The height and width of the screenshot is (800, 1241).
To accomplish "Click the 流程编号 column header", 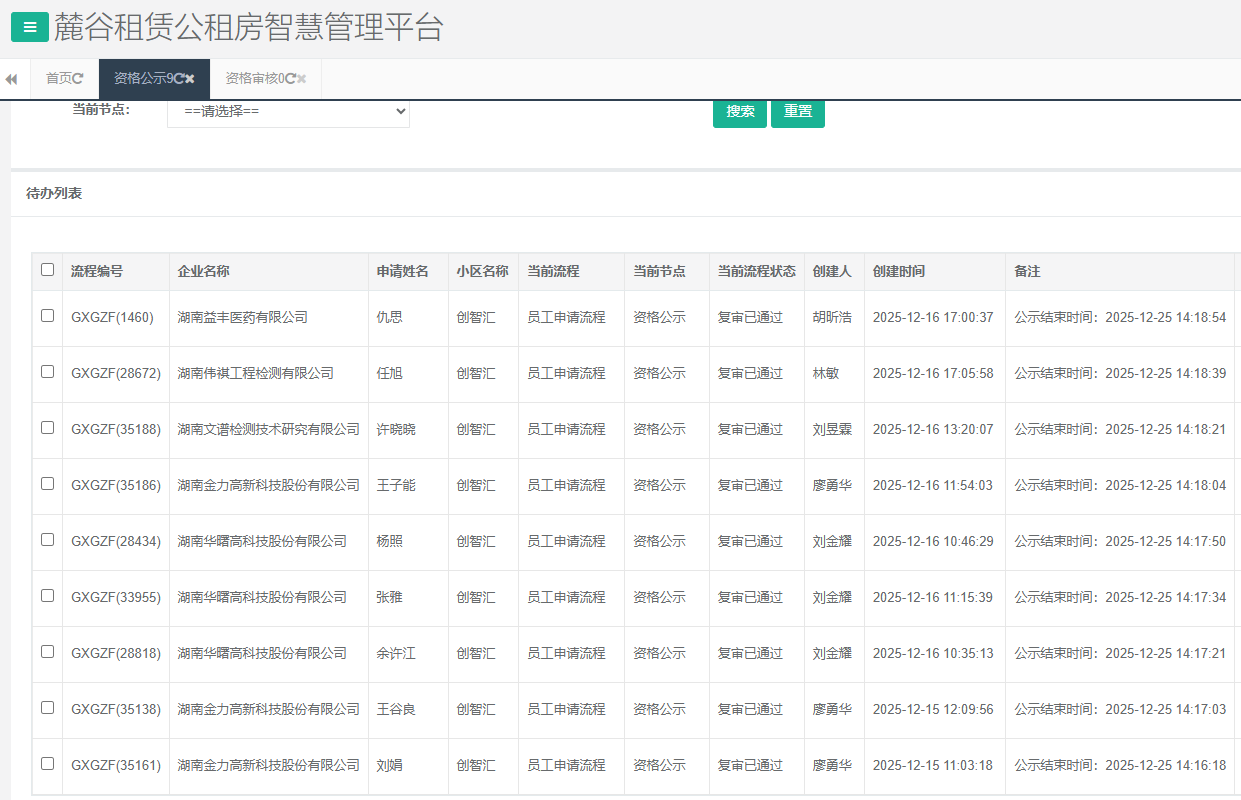I will tap(97, 271).
